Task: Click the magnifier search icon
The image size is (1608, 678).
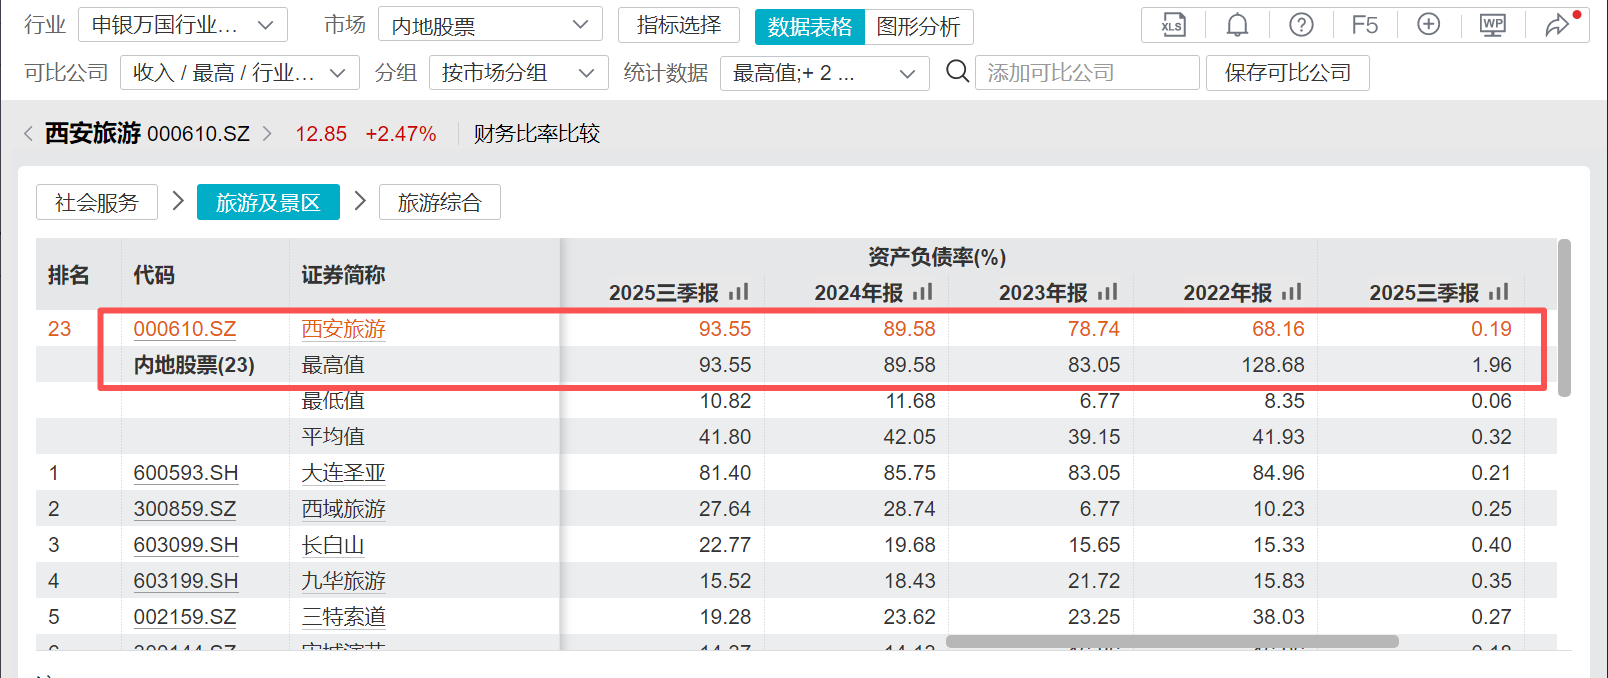Action: (x=957, y=72)
